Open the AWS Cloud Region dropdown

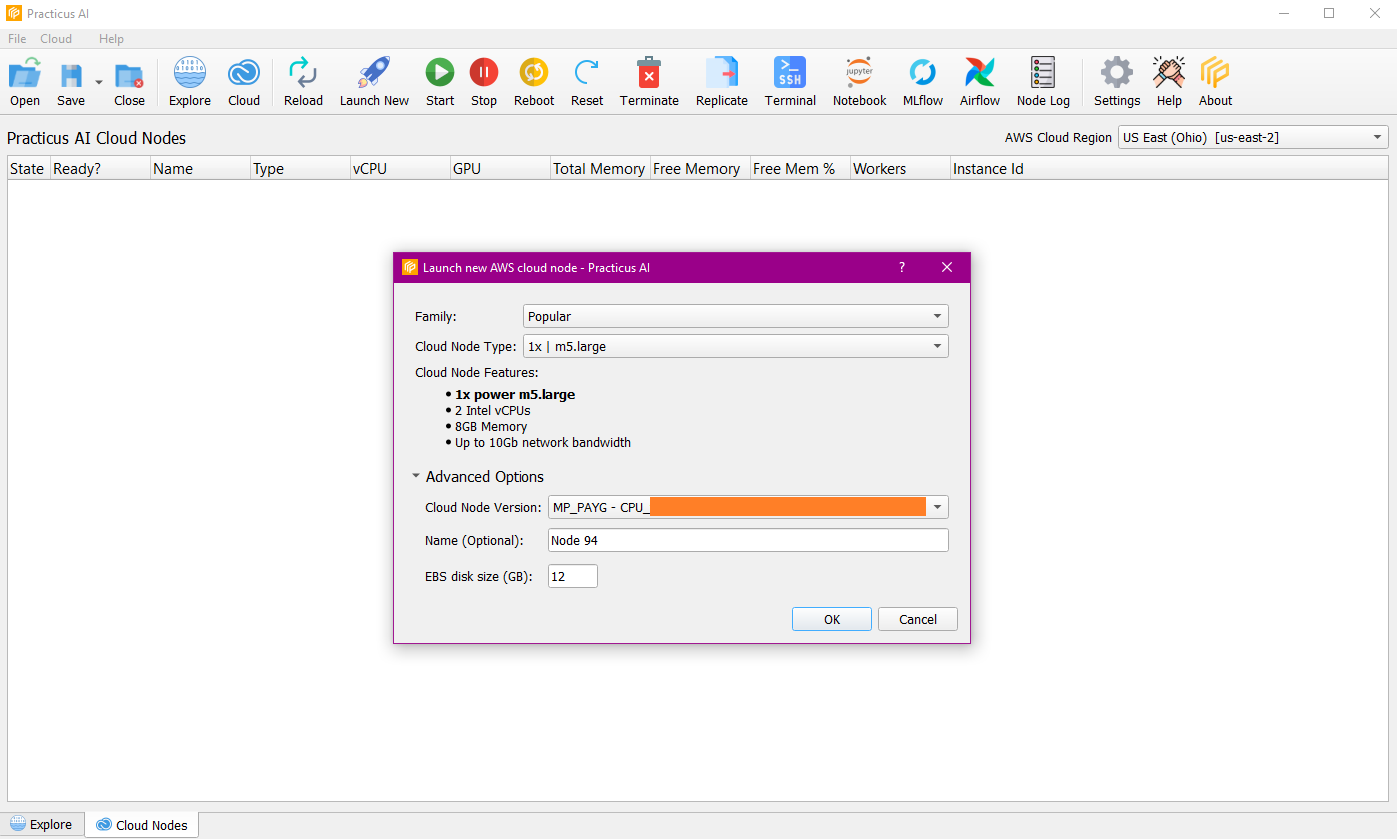coord(1252,138)
